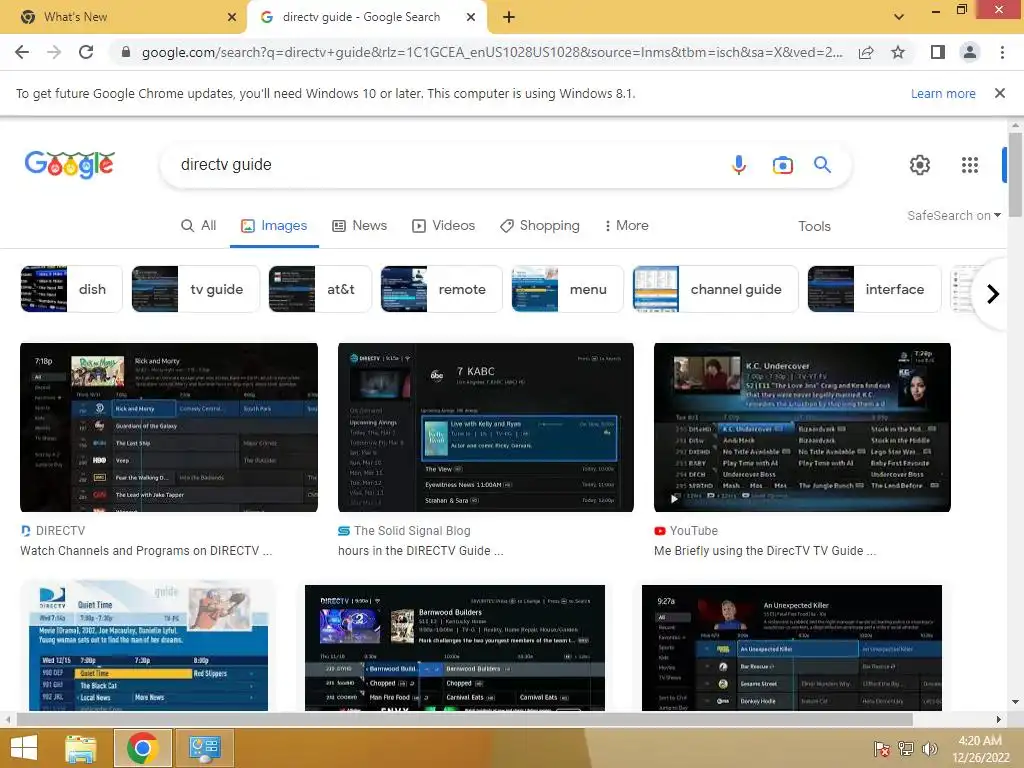The width and height of the screenshot is (1024, 768).
Task: Switch to the All results tab
Action: pos(199,225)
